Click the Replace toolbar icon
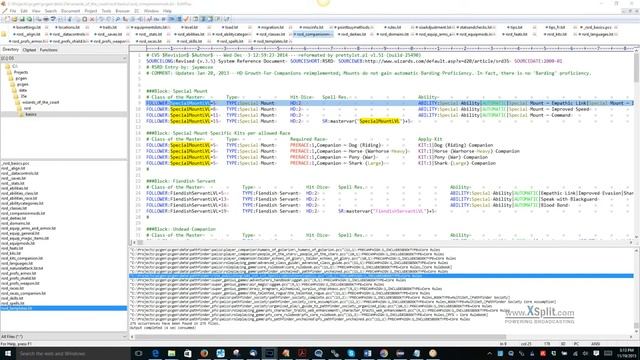The width and height of the screenshot is (640, 360). coord(125,19)
